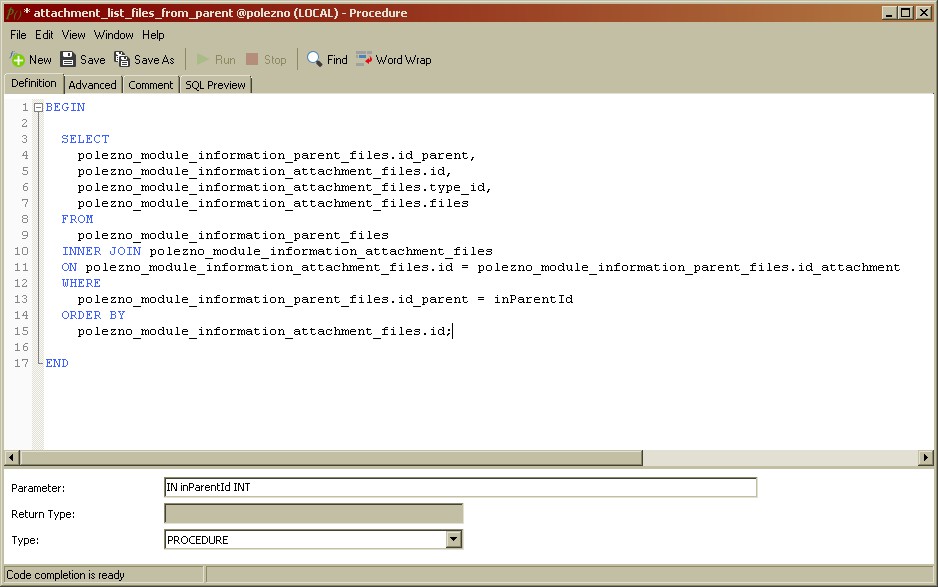Click the red Stop square icon

252,59
